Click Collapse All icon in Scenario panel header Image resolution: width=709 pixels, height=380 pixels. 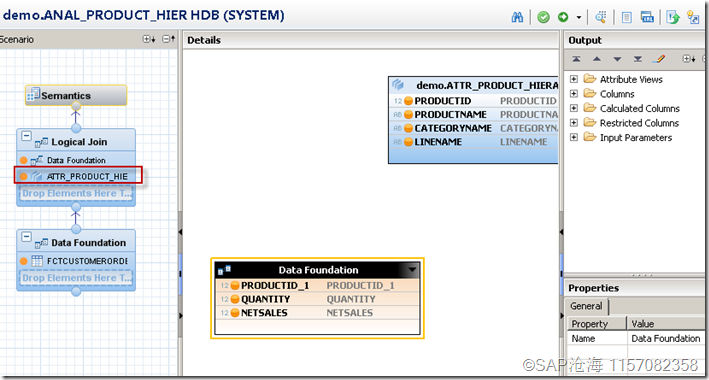pos(169,39)
